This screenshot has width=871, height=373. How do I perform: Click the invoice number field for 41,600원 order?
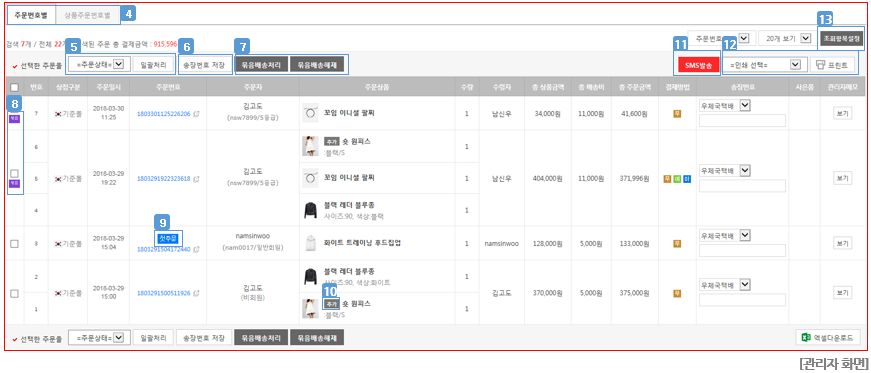tap(743, 121)
